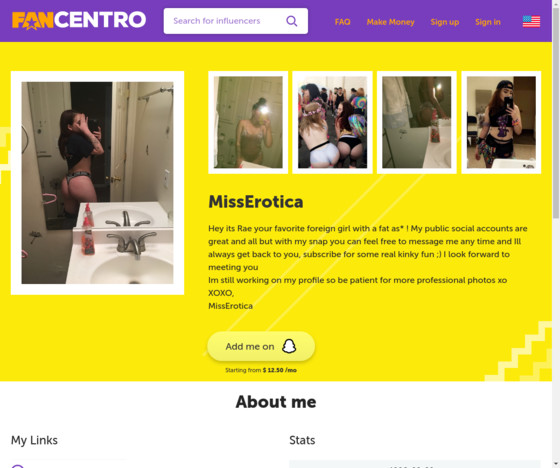The image size is (560, 468).
Task: Focus the Search for influencers field
Action: [x=236, y=21]
